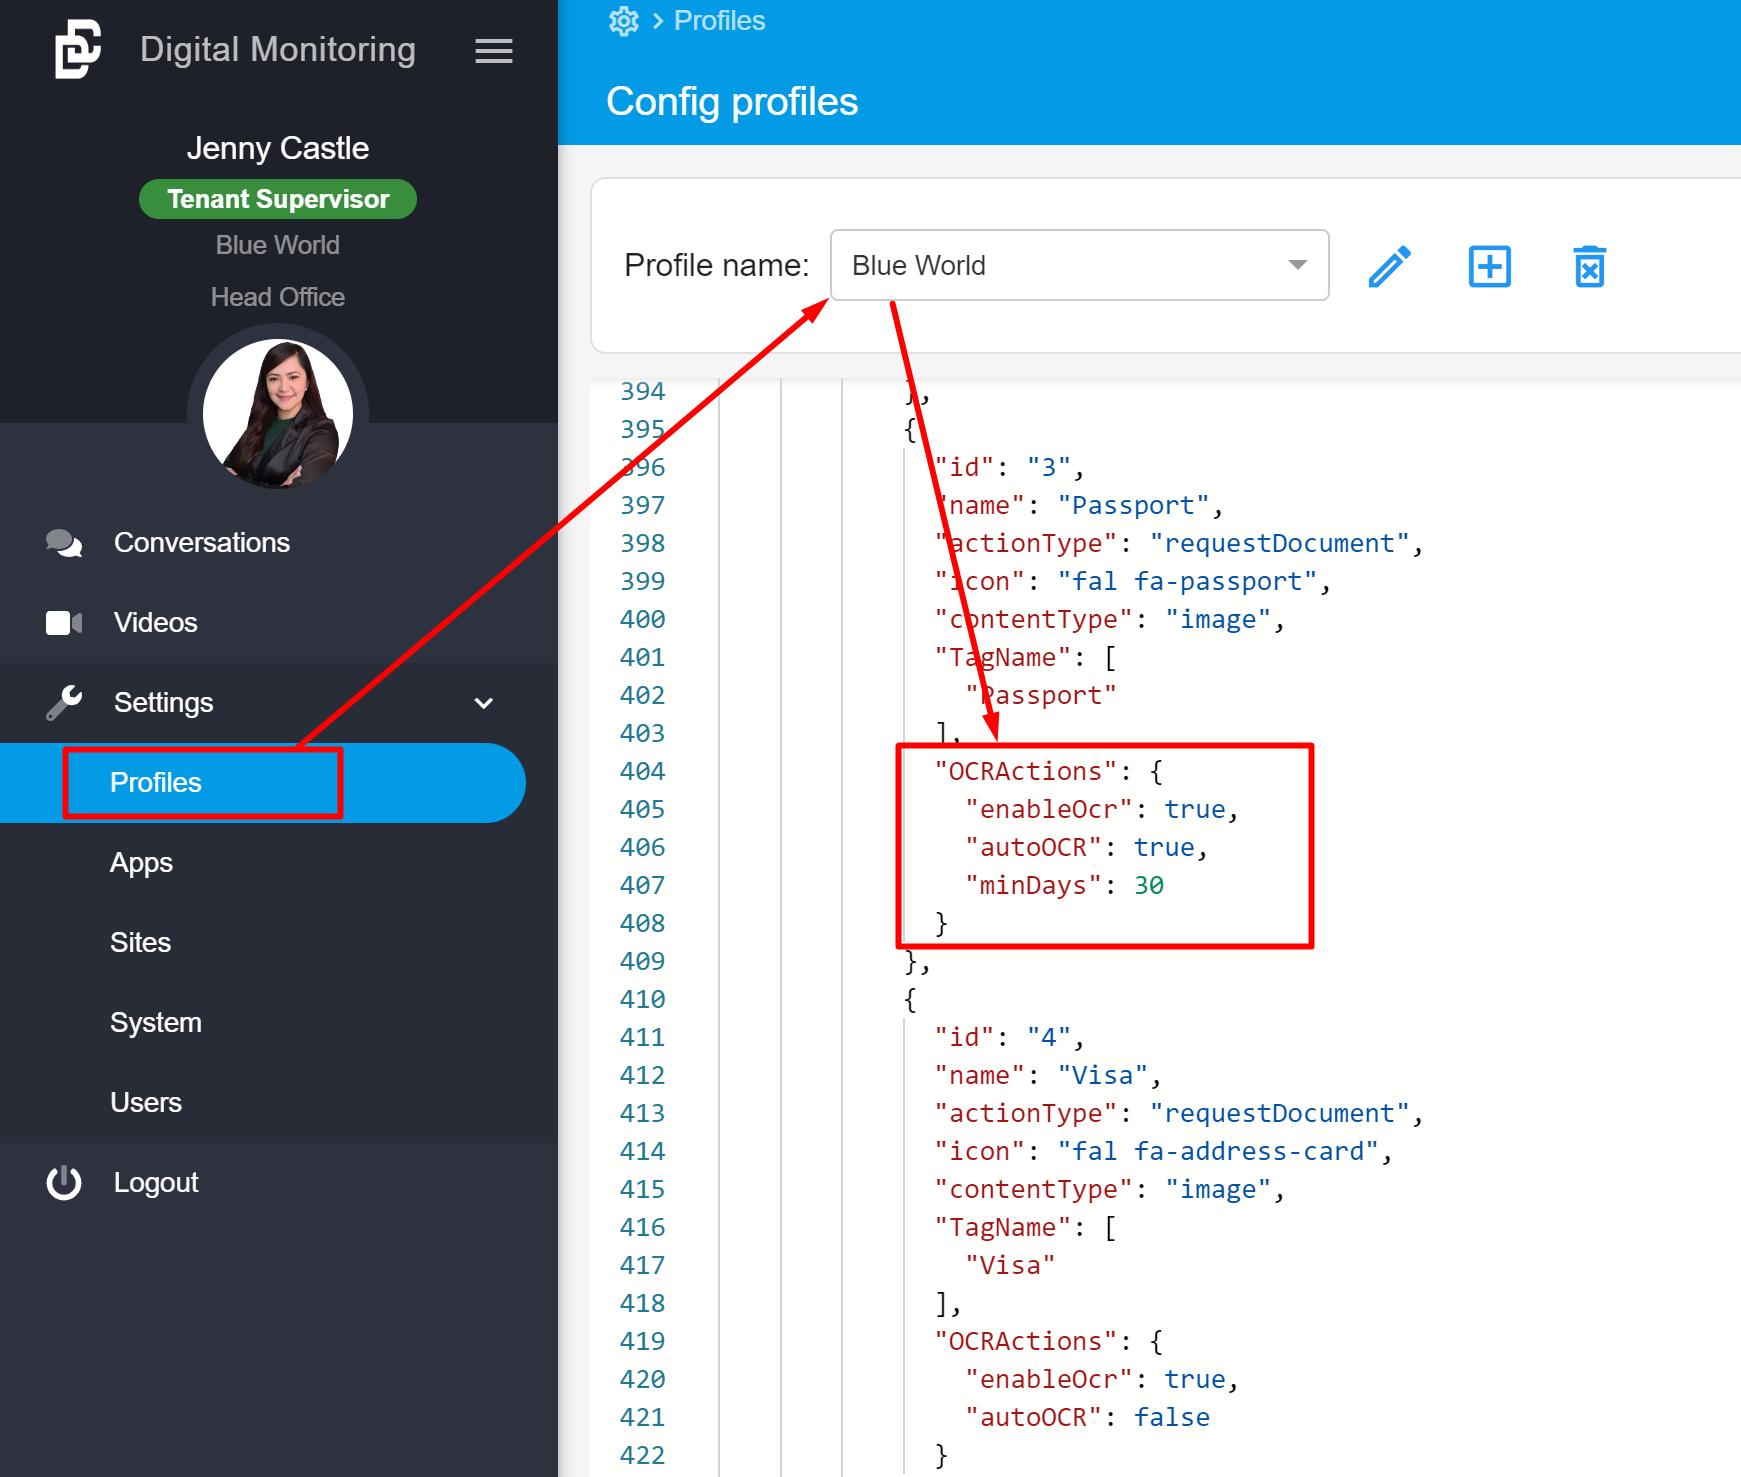Click the pencil edit profile icon

pos(1389,267)
